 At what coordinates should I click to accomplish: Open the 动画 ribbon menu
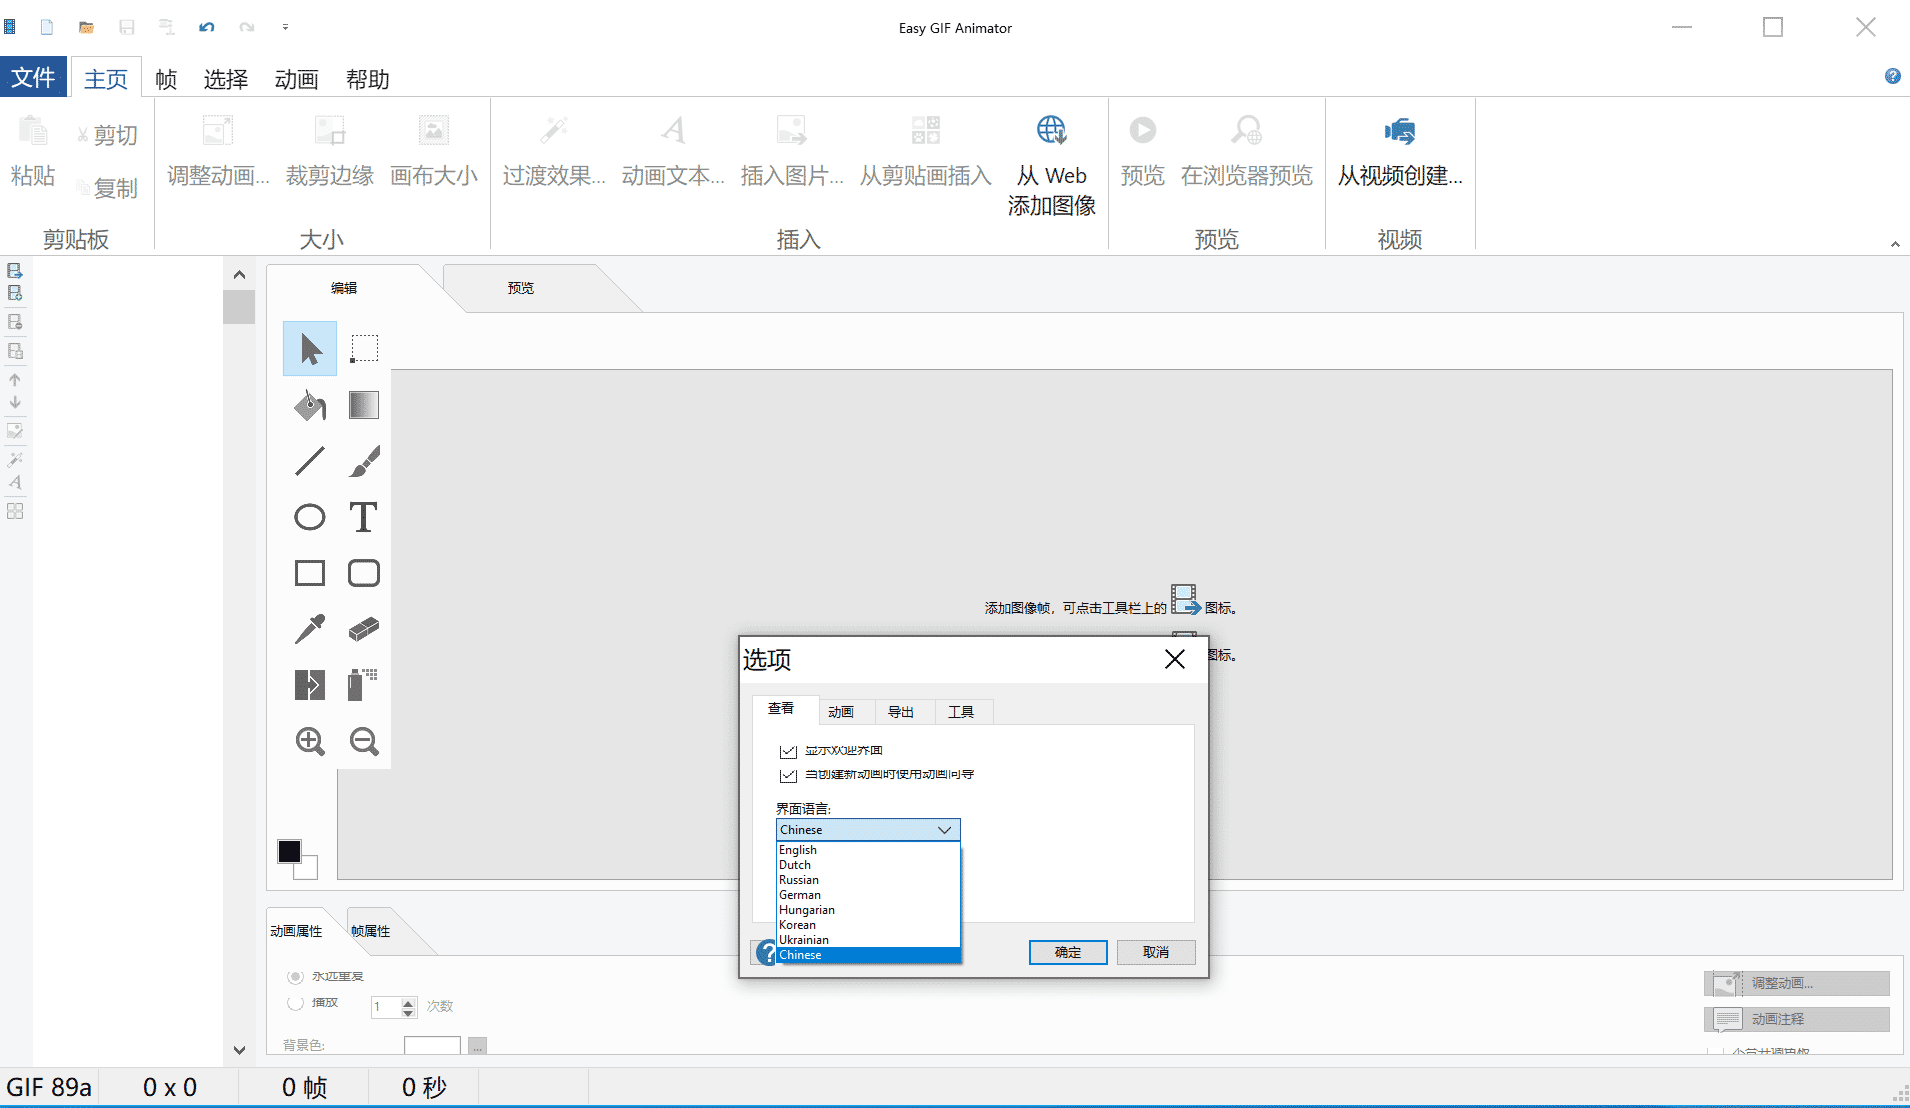point(296,79)
